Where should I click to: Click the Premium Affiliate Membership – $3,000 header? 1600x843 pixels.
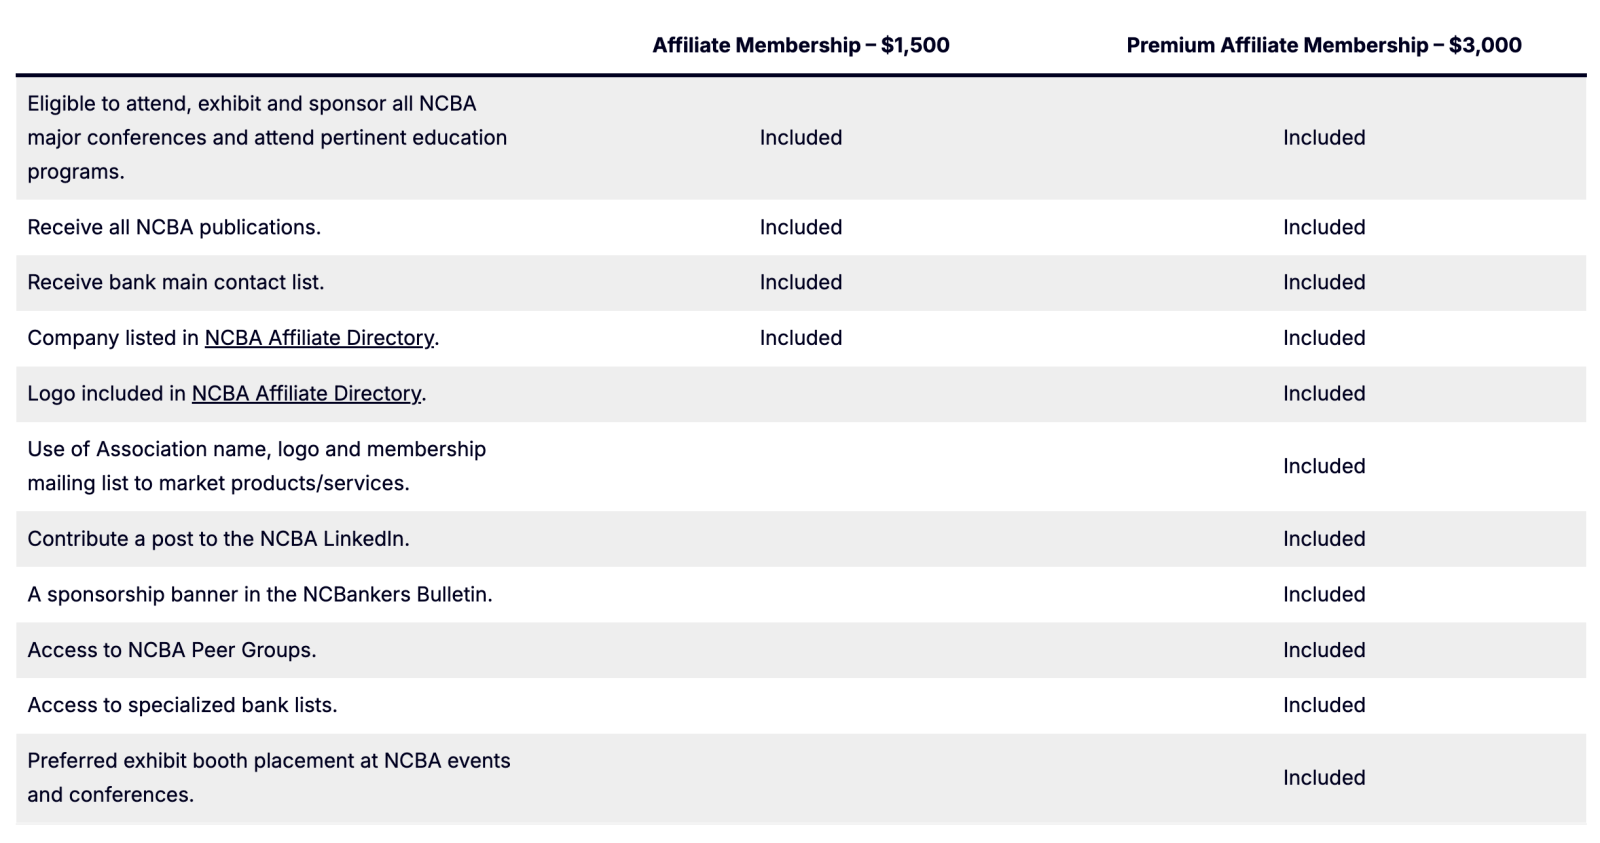tap(1323, 45)
